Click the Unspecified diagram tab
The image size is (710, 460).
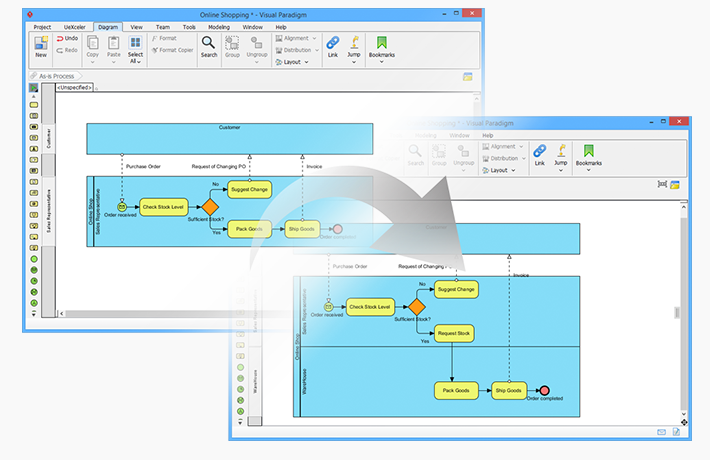[x=75, y=87]
